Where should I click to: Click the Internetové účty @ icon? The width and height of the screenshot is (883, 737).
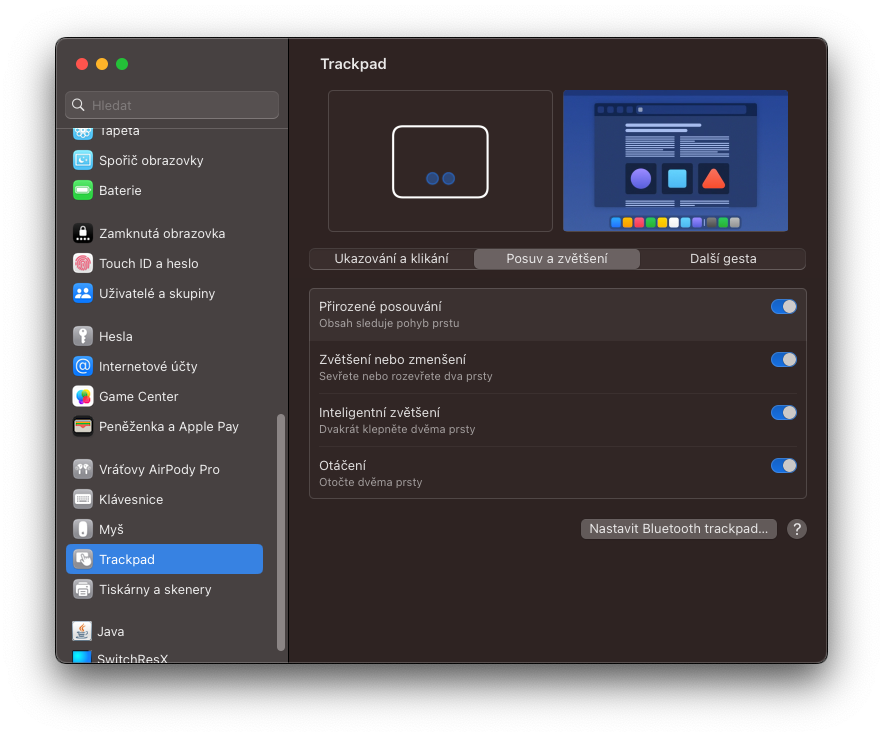[83, 366]
